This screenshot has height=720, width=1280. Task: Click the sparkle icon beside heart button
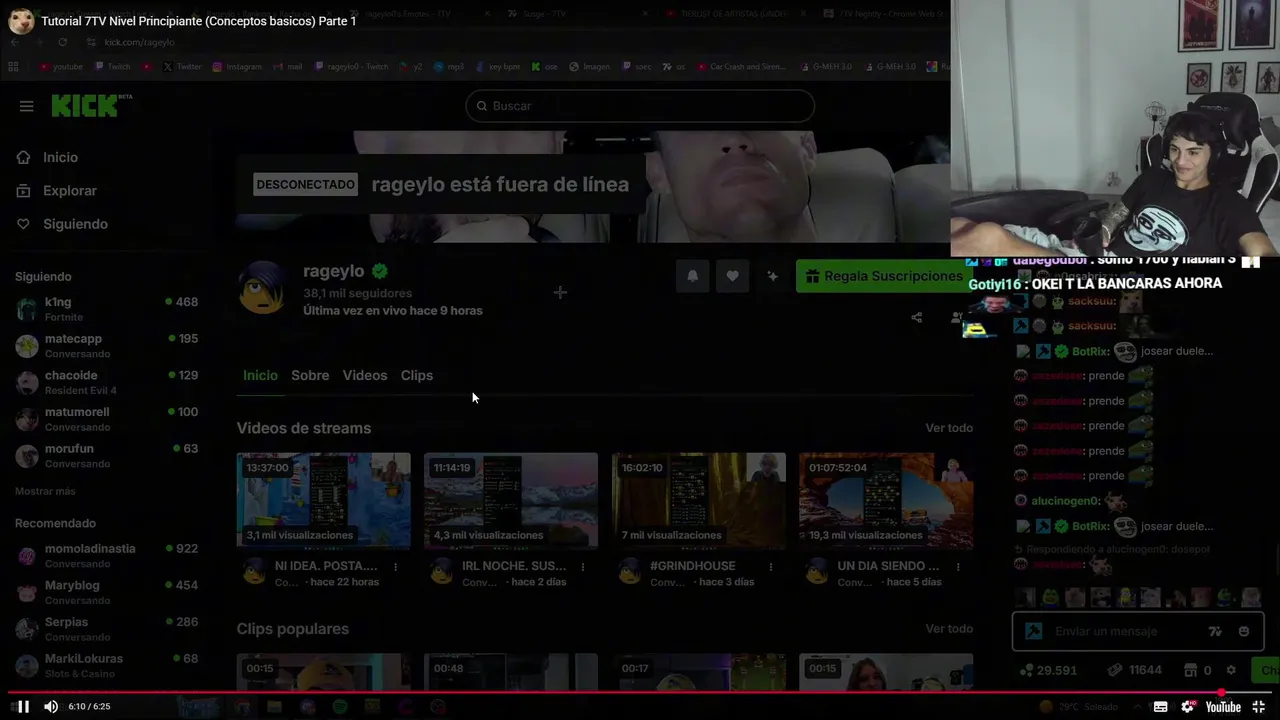(x=772, y=276)
